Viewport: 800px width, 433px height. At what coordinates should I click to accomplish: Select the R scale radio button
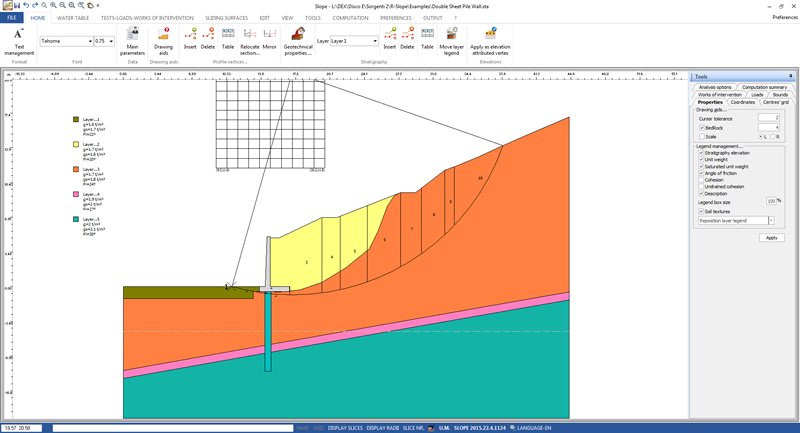pyautogui.click(x=773, y=137)
